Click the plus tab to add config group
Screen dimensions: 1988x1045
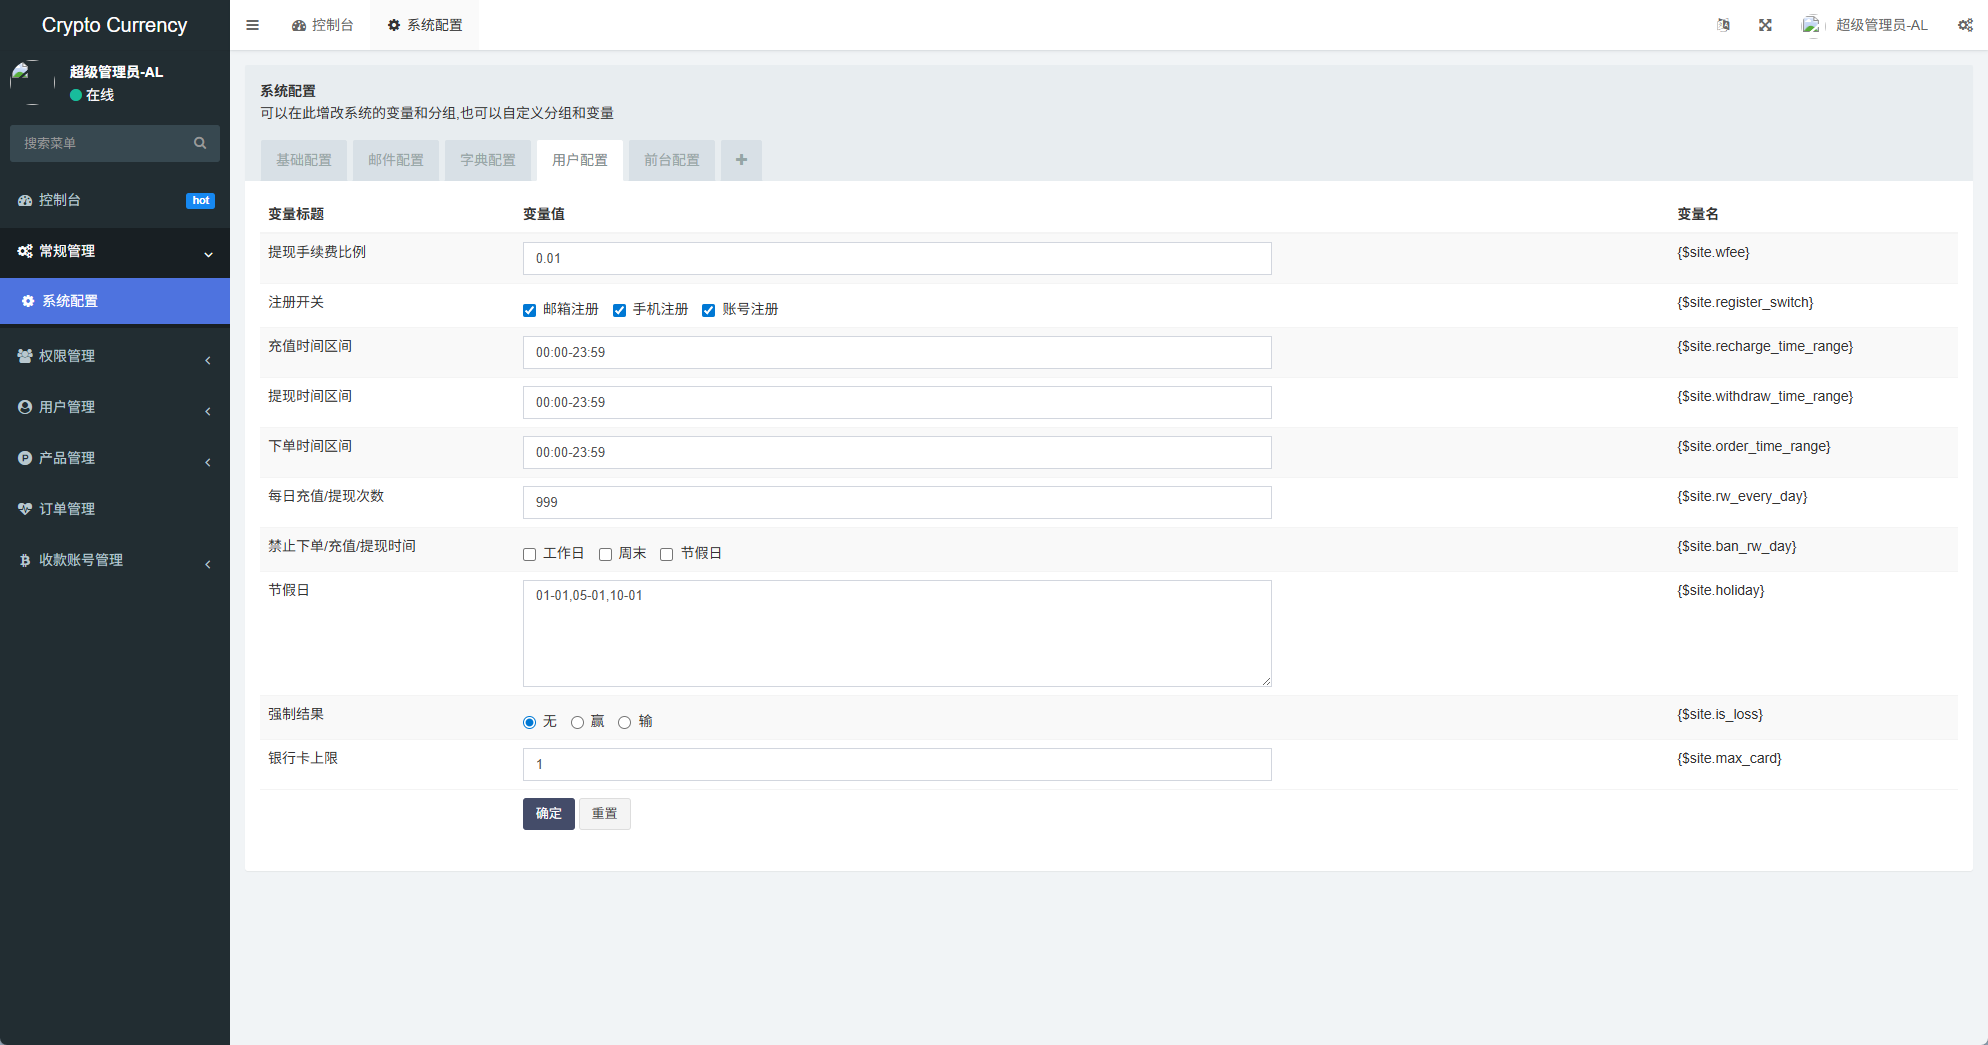[741, 160]
